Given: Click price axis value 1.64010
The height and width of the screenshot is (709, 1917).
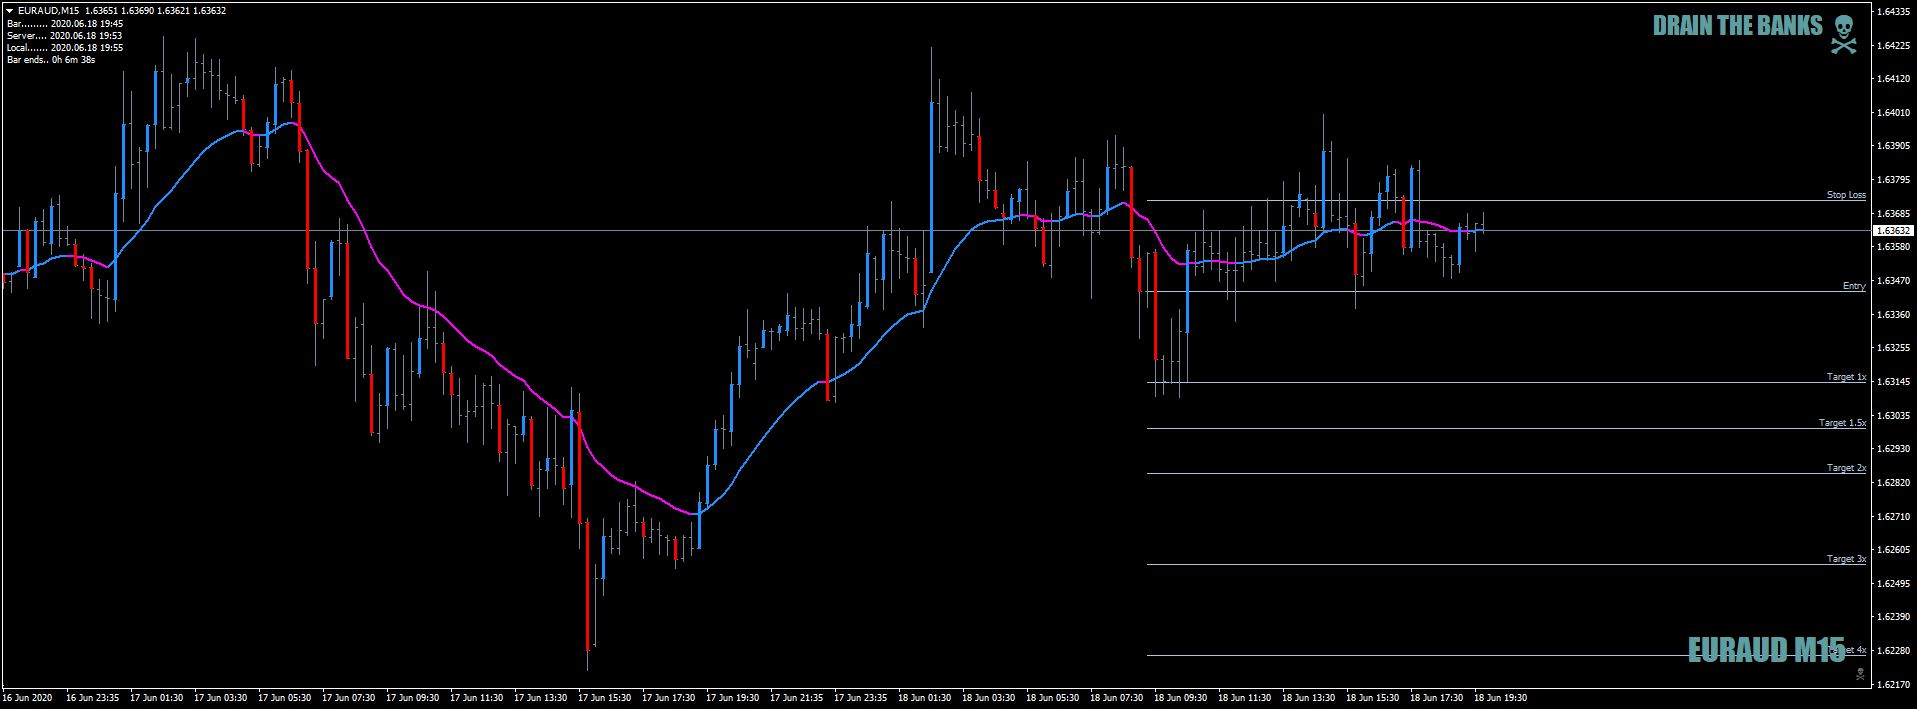Looking at the screenshot, I should click(x=1895, y=113).
